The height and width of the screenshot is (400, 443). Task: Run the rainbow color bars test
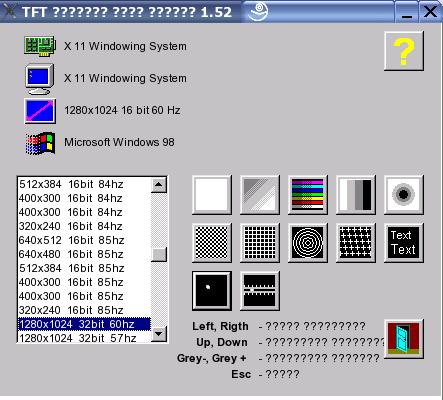[308, 194]
